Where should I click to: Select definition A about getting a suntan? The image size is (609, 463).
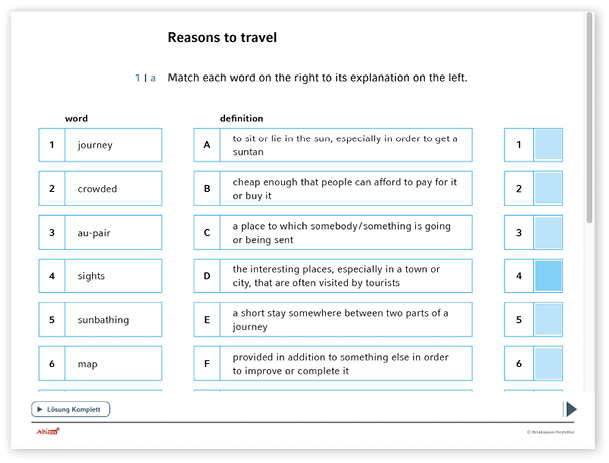333,145
